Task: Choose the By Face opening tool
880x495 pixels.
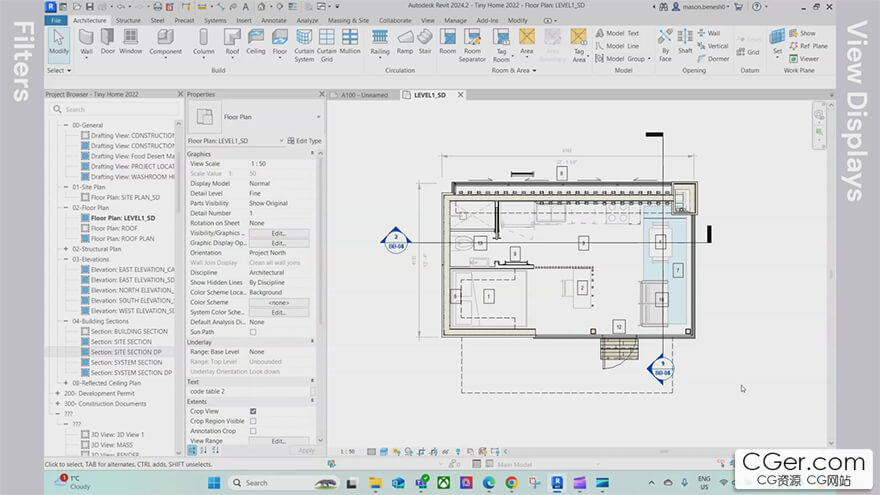Action: [x=665, y=45]
